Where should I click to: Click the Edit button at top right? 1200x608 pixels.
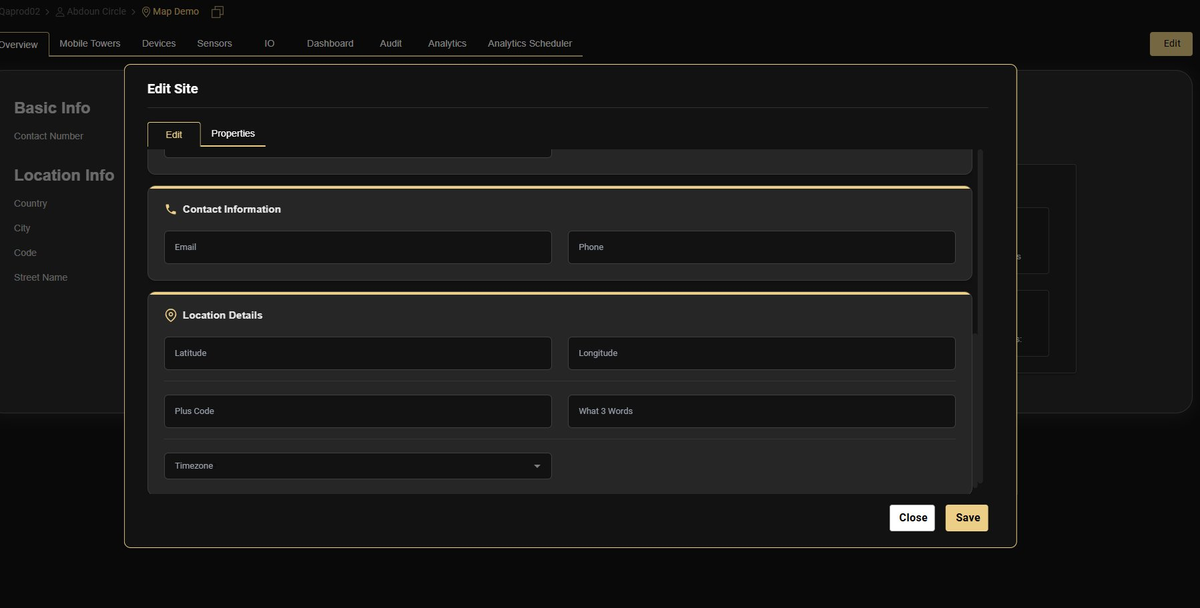[x=1171, y=44]
